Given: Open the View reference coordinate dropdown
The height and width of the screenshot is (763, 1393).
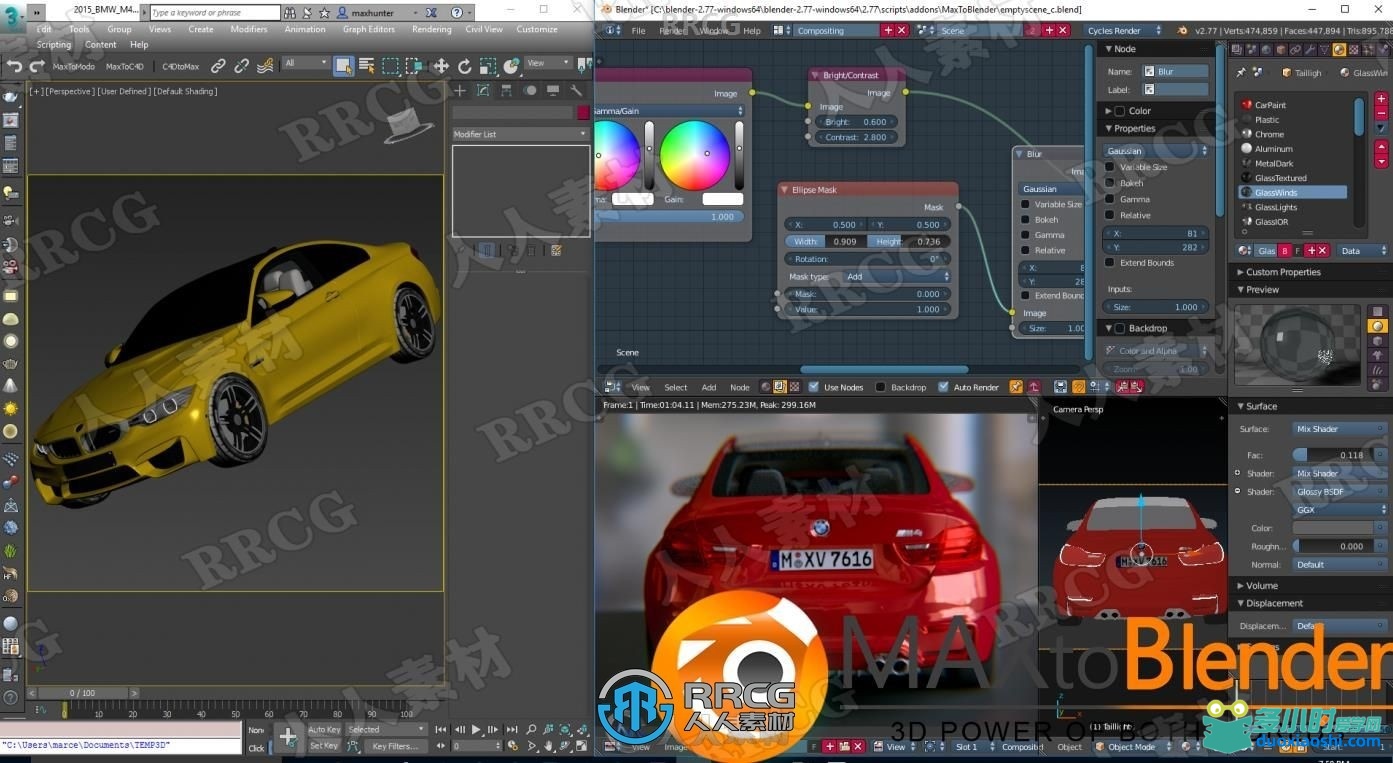Looking at the screenshot, I should click(548, 63).
